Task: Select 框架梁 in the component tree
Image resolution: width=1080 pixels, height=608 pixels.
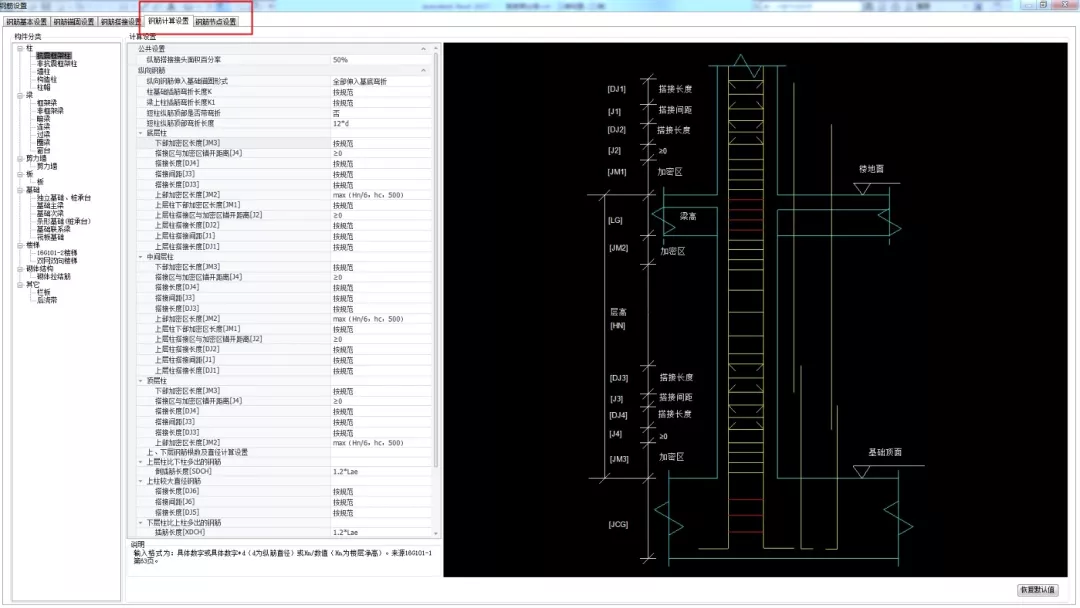Action: click(x=46, y=103)
